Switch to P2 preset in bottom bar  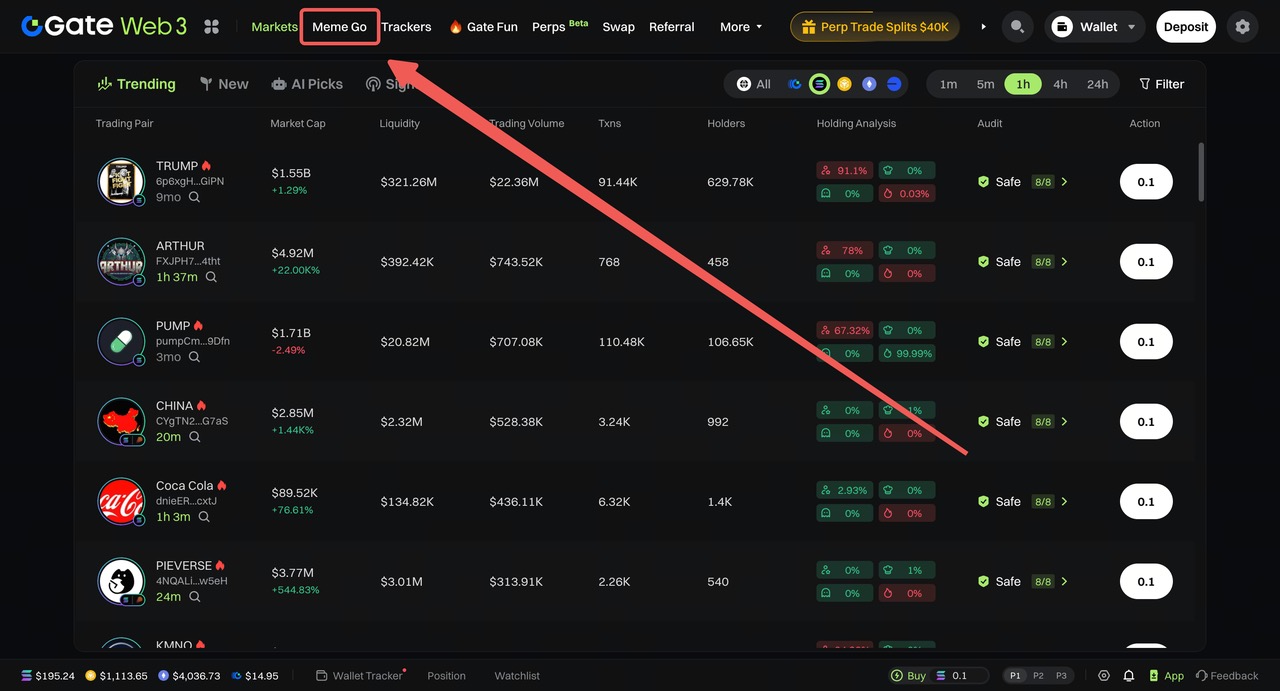(x=1038, y=676)
